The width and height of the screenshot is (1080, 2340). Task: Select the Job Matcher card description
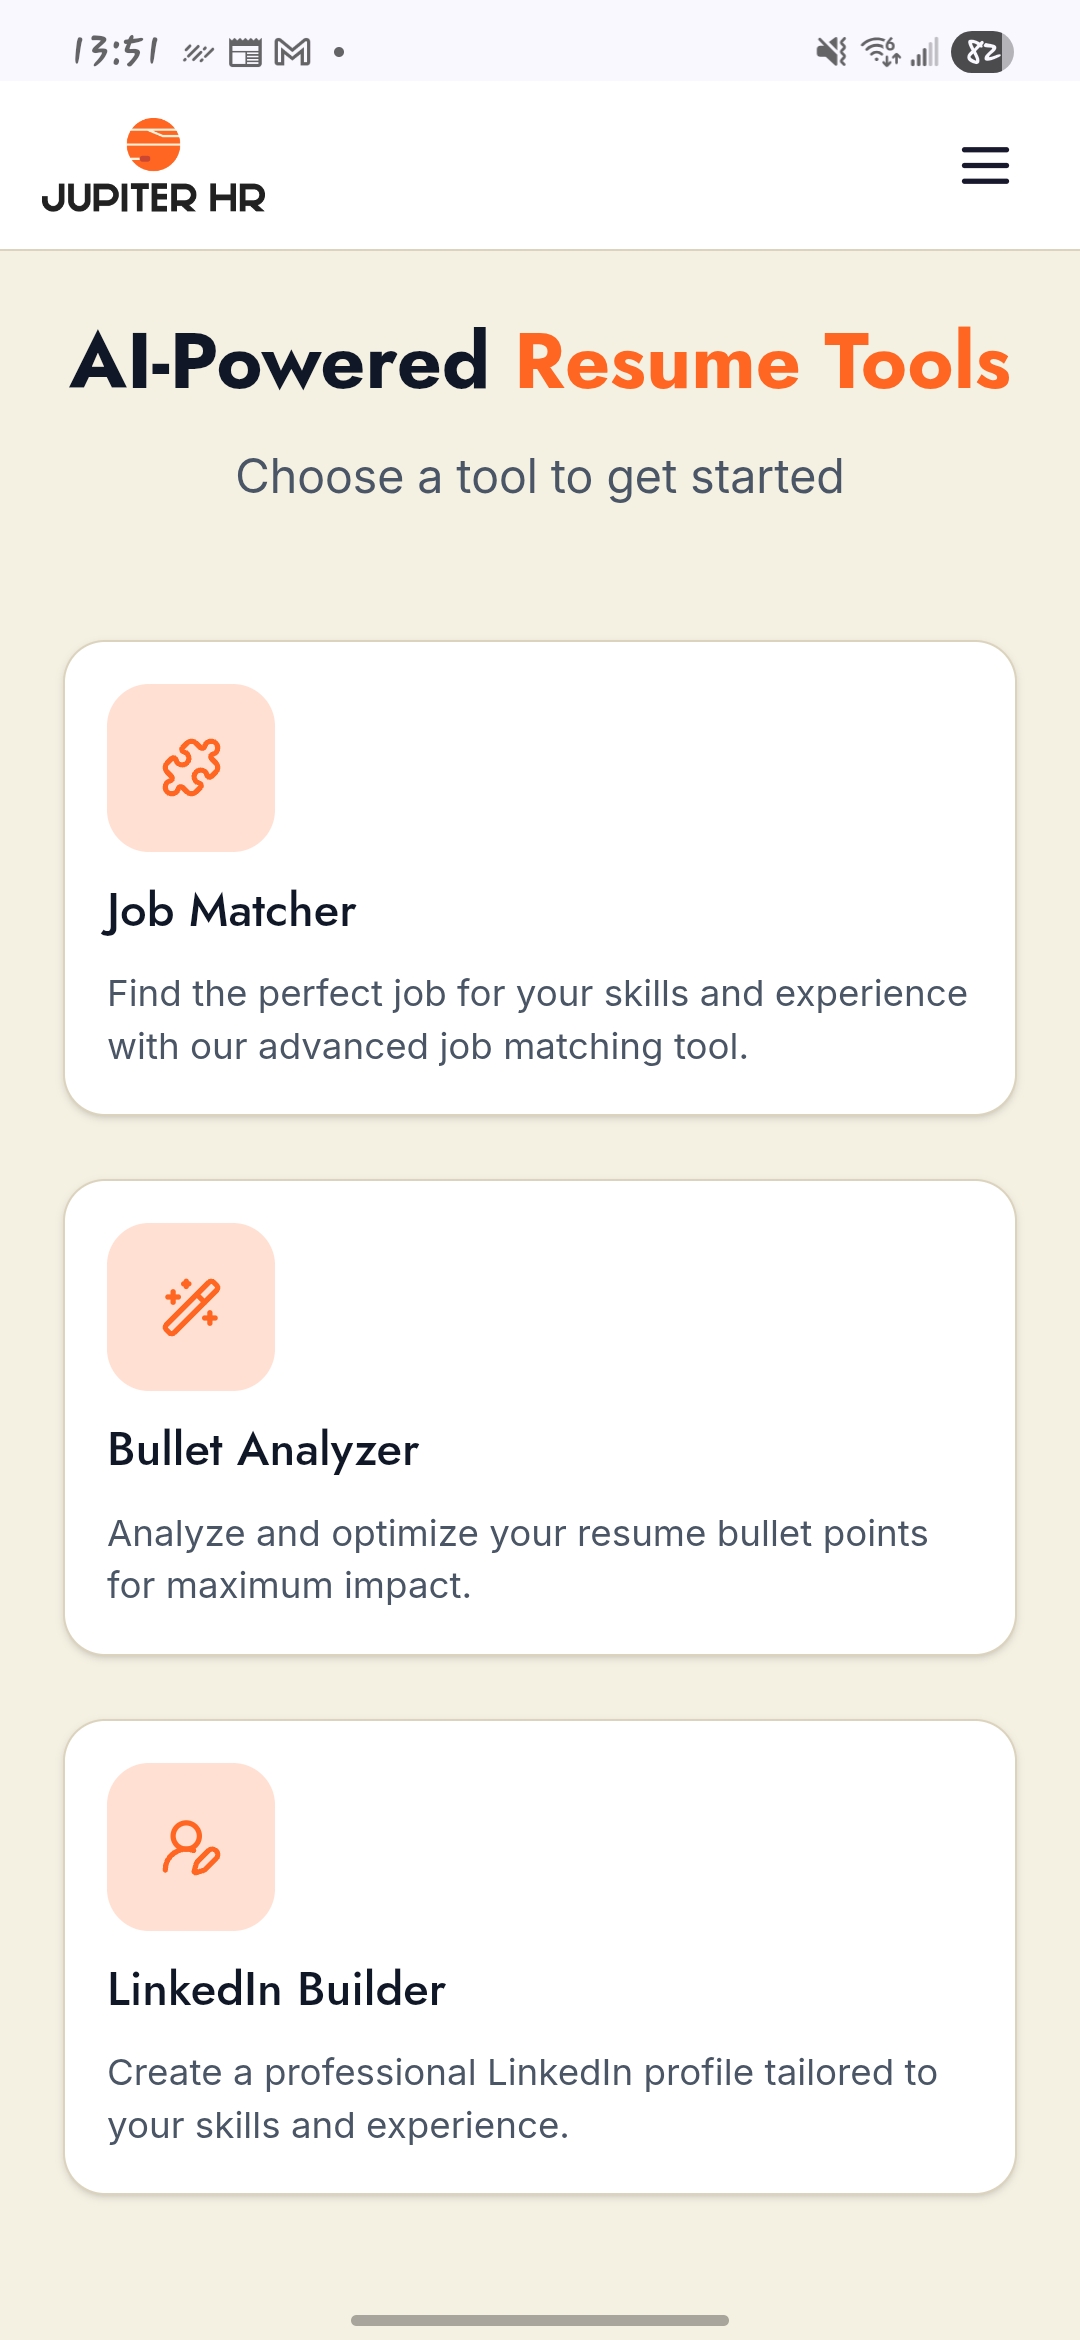click(x=538, y=1020)
